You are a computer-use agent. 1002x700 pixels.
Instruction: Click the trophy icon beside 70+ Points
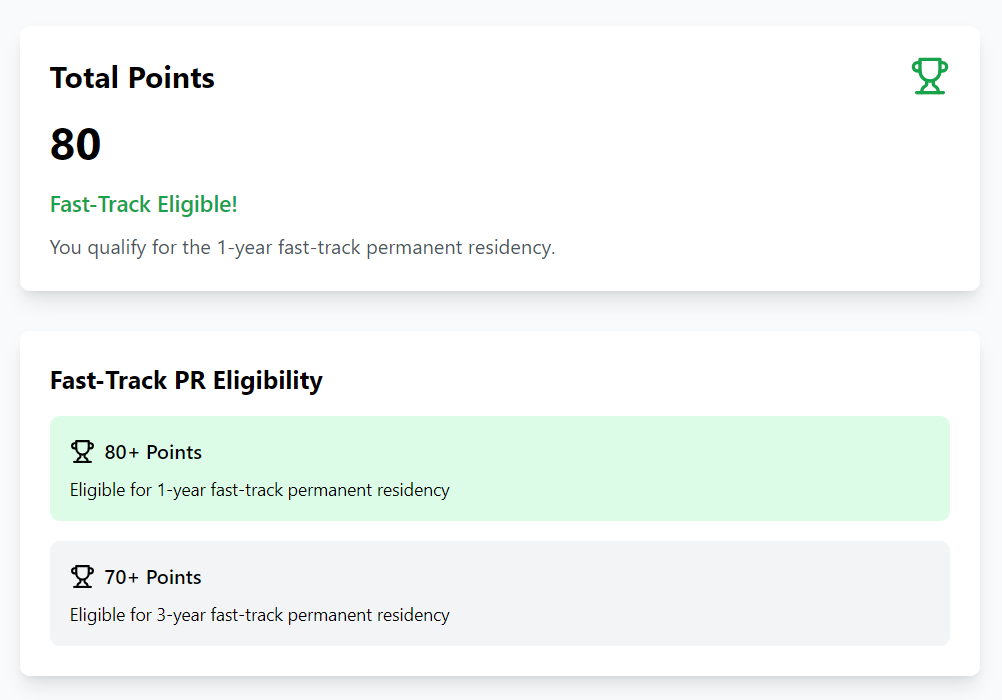82,577
